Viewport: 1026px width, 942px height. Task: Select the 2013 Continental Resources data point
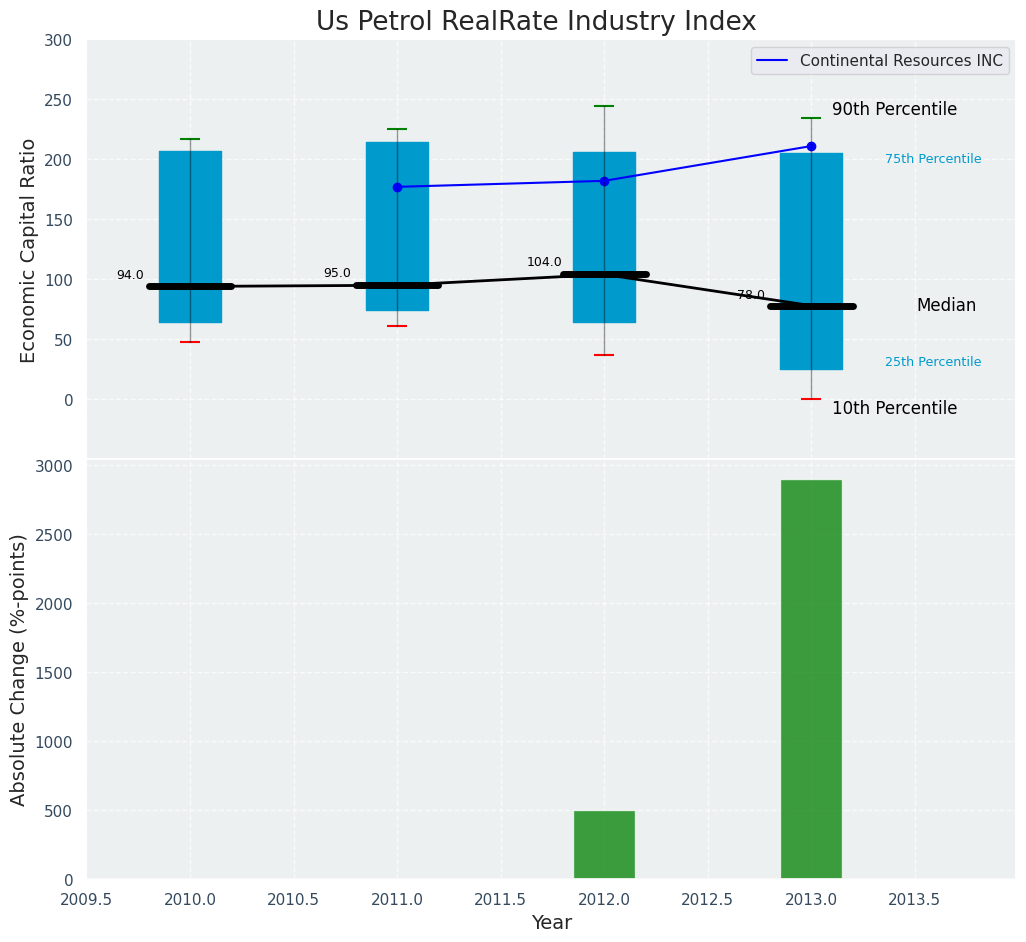pos(811,146)
